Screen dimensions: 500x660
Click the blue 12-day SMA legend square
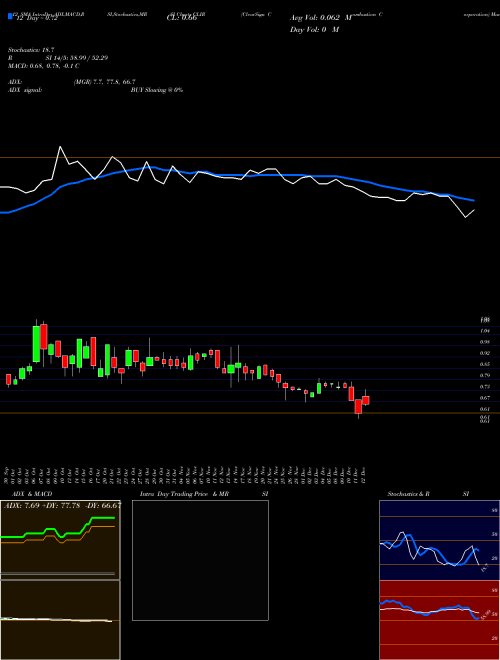pyautogui.click(x=10, y=16)
